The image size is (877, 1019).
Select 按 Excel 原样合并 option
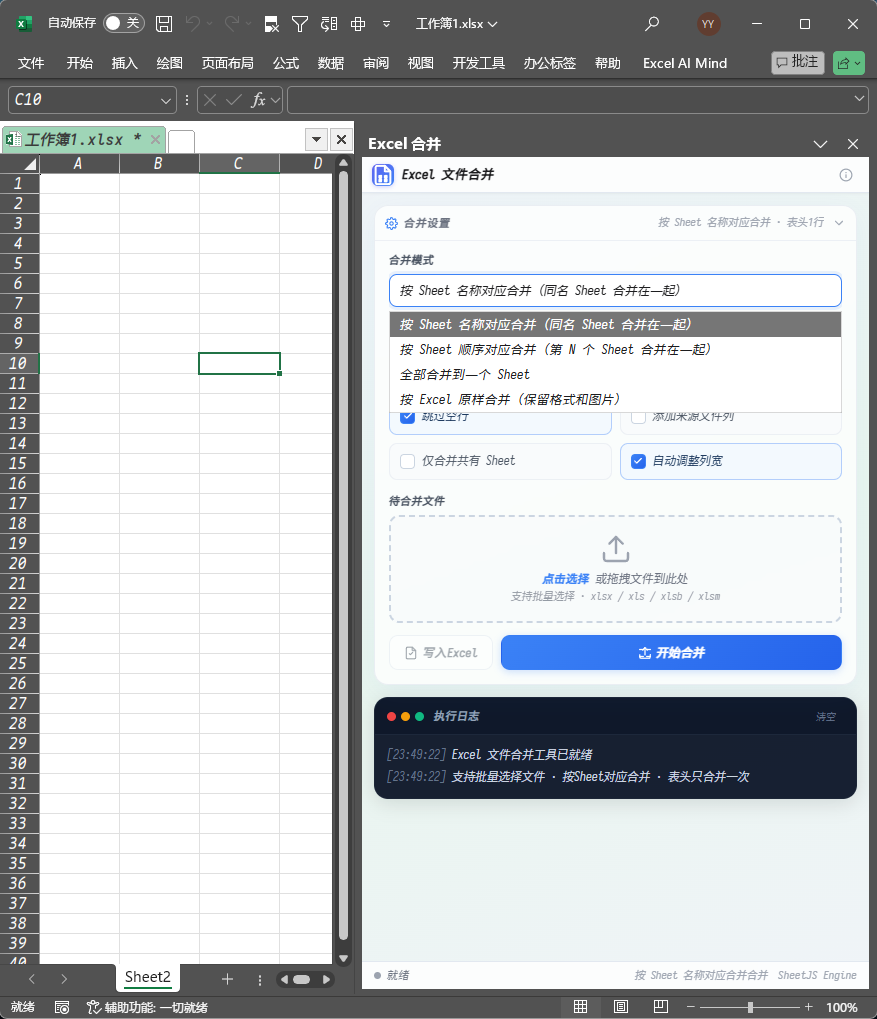[615, 400]
